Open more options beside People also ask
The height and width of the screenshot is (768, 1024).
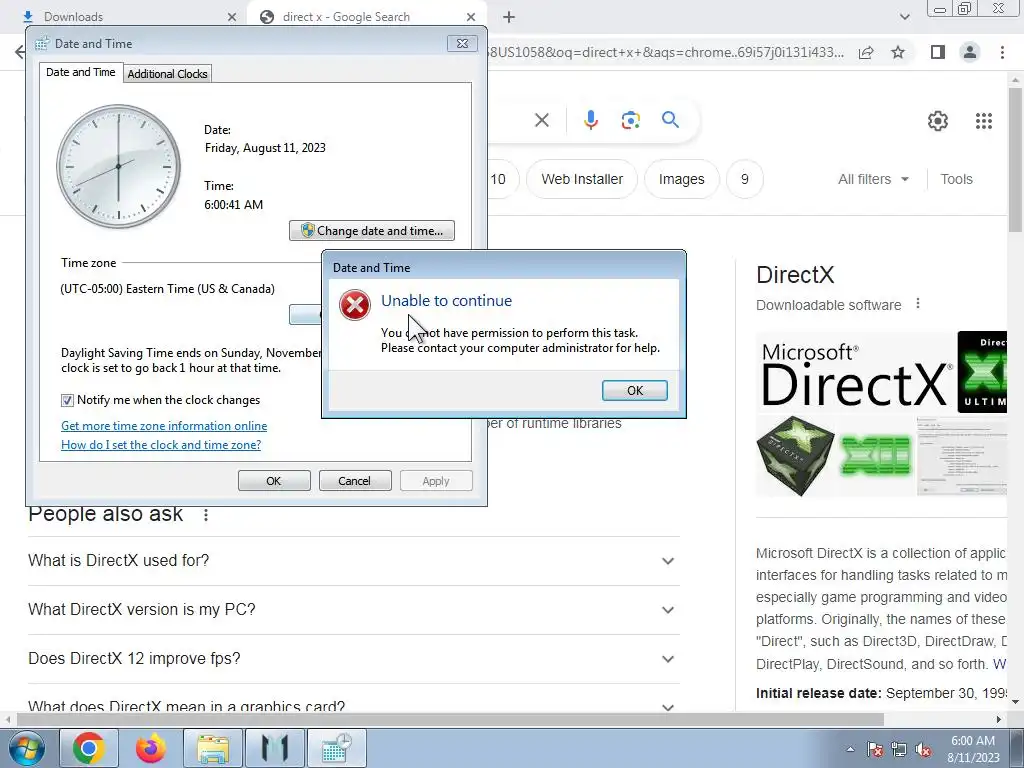point(206,515)
